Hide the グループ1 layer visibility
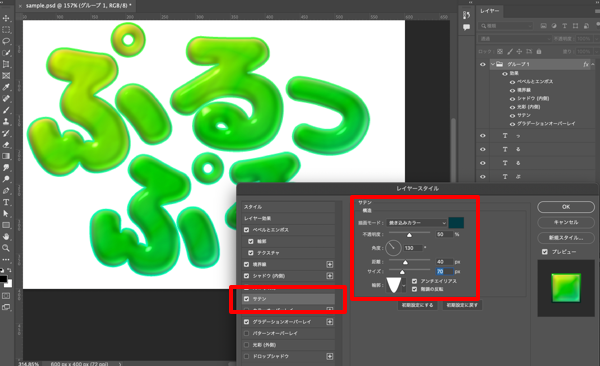Screen dimensions: 600x366 click(x=483, y=64)
